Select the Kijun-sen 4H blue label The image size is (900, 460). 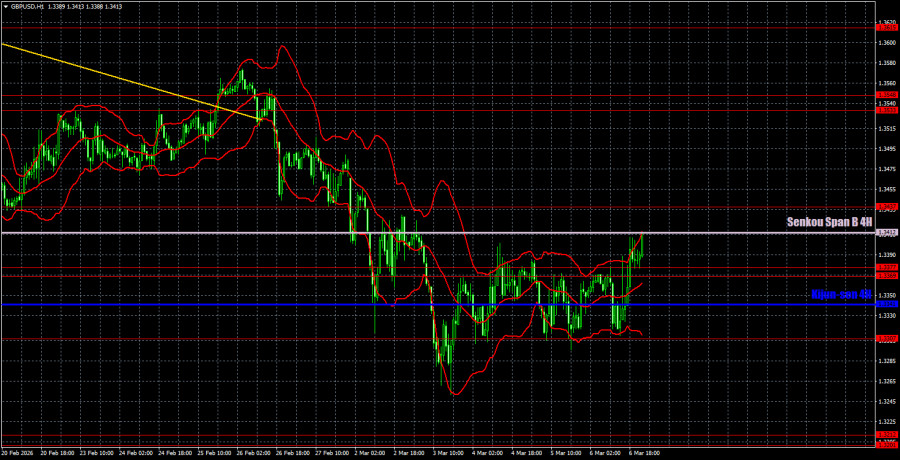coord(840,295)
